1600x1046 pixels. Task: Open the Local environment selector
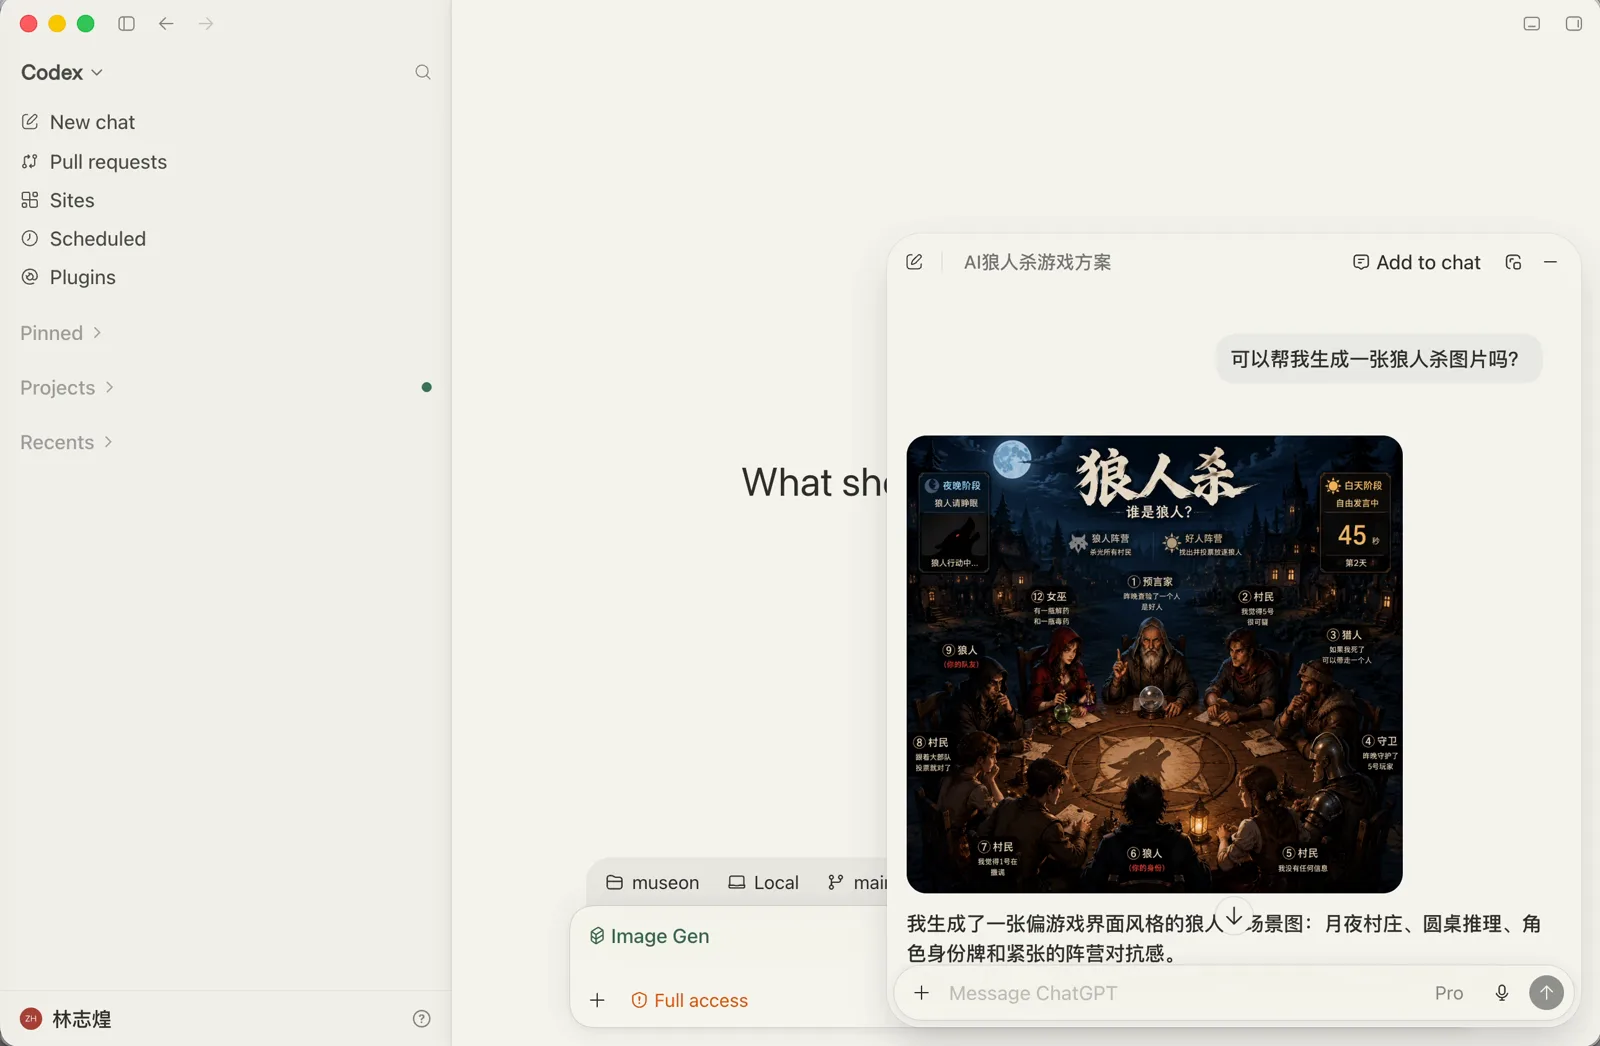pyautogui.click(x=764, y=883)
